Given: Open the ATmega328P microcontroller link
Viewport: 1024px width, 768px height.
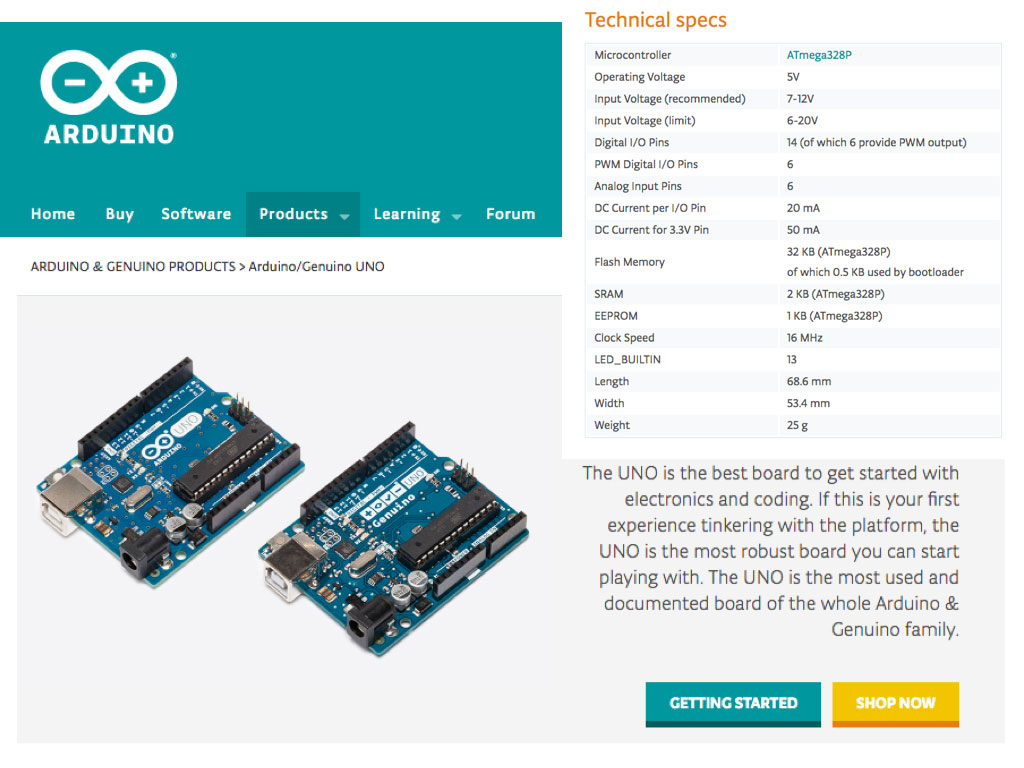Looking at the screenshot, I should click(819, 55).
